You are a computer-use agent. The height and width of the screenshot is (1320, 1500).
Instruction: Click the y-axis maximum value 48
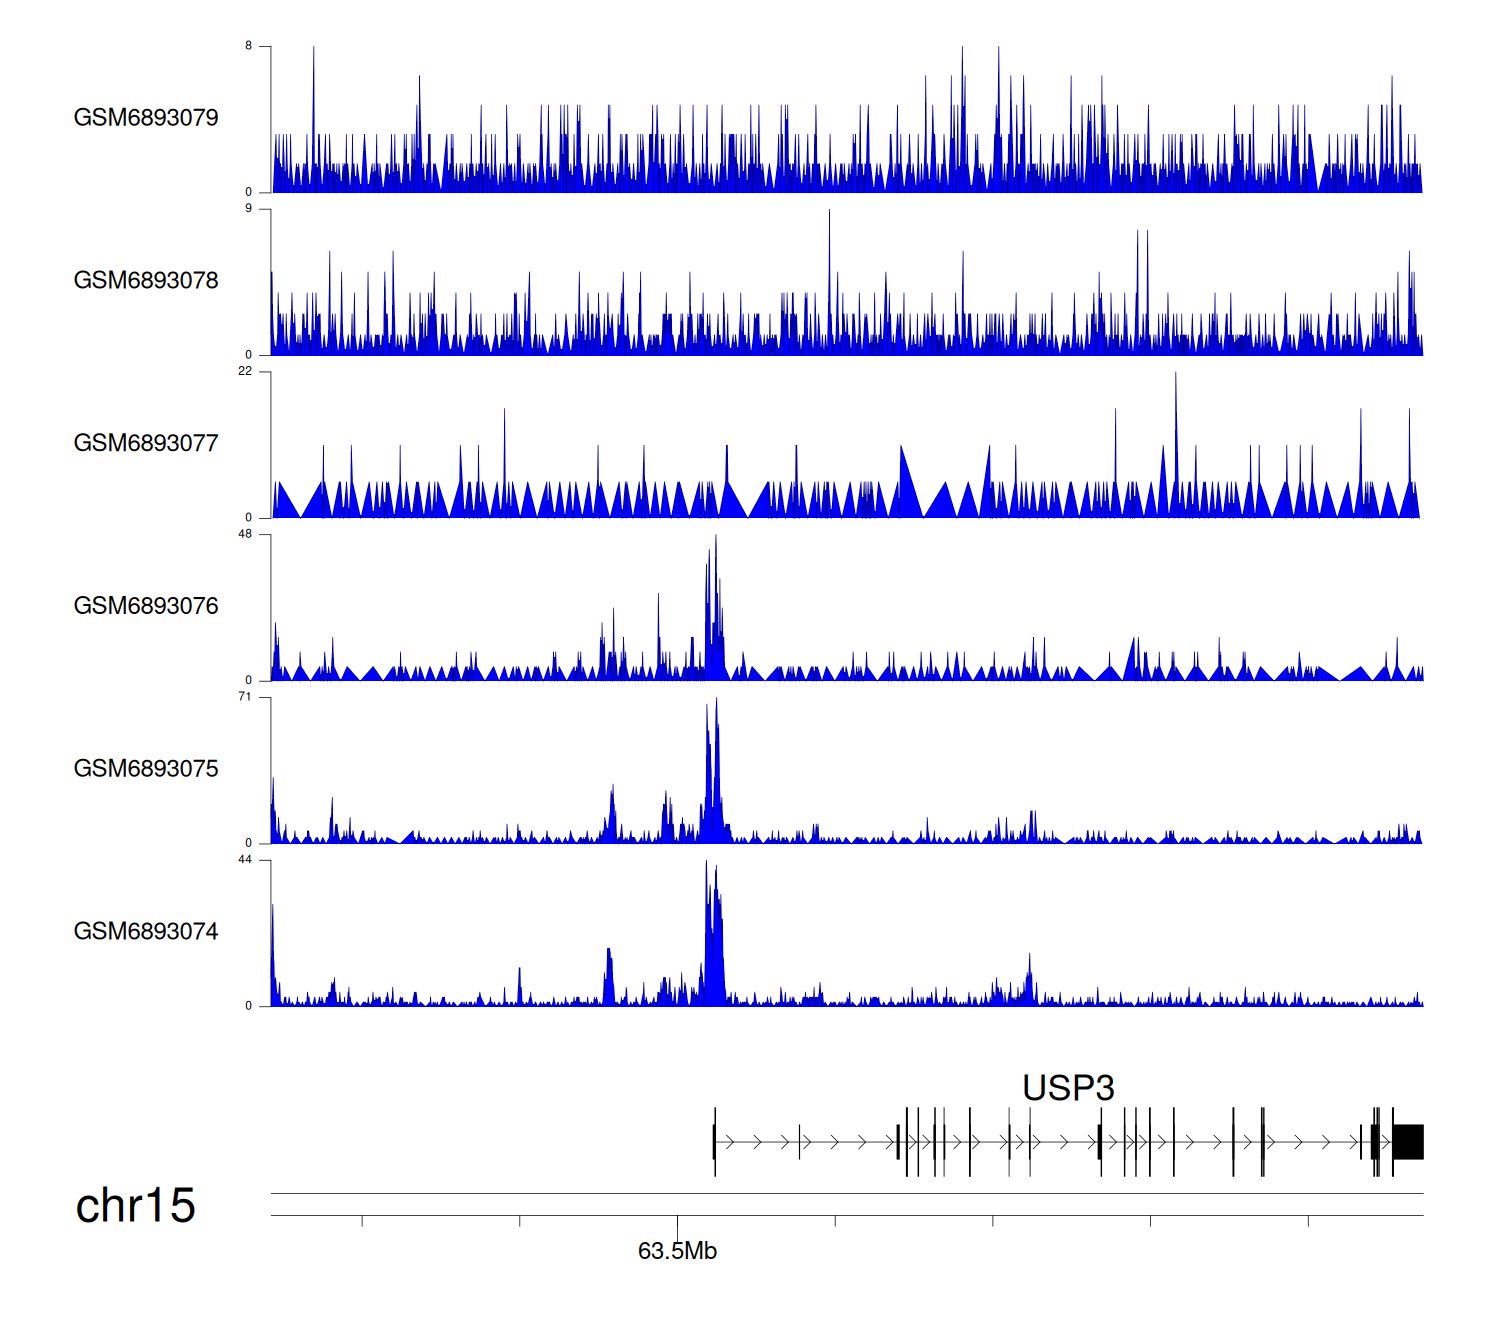pos(245,534)
